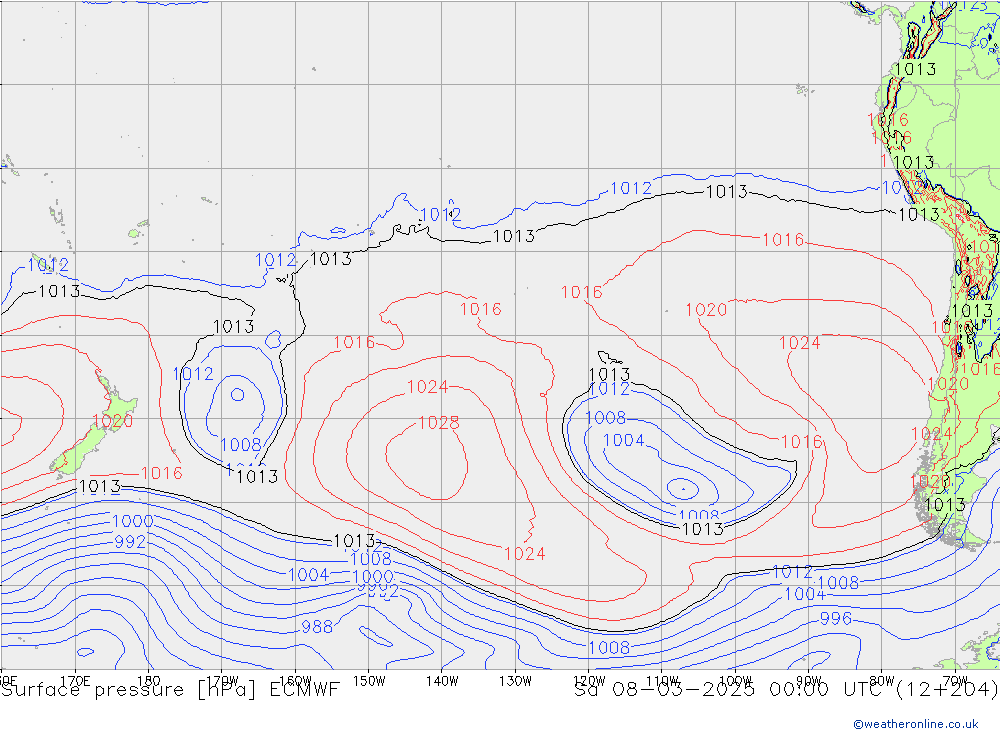Click the 70W longitude axis label
1000x733 pixels.
coord(955,681)
